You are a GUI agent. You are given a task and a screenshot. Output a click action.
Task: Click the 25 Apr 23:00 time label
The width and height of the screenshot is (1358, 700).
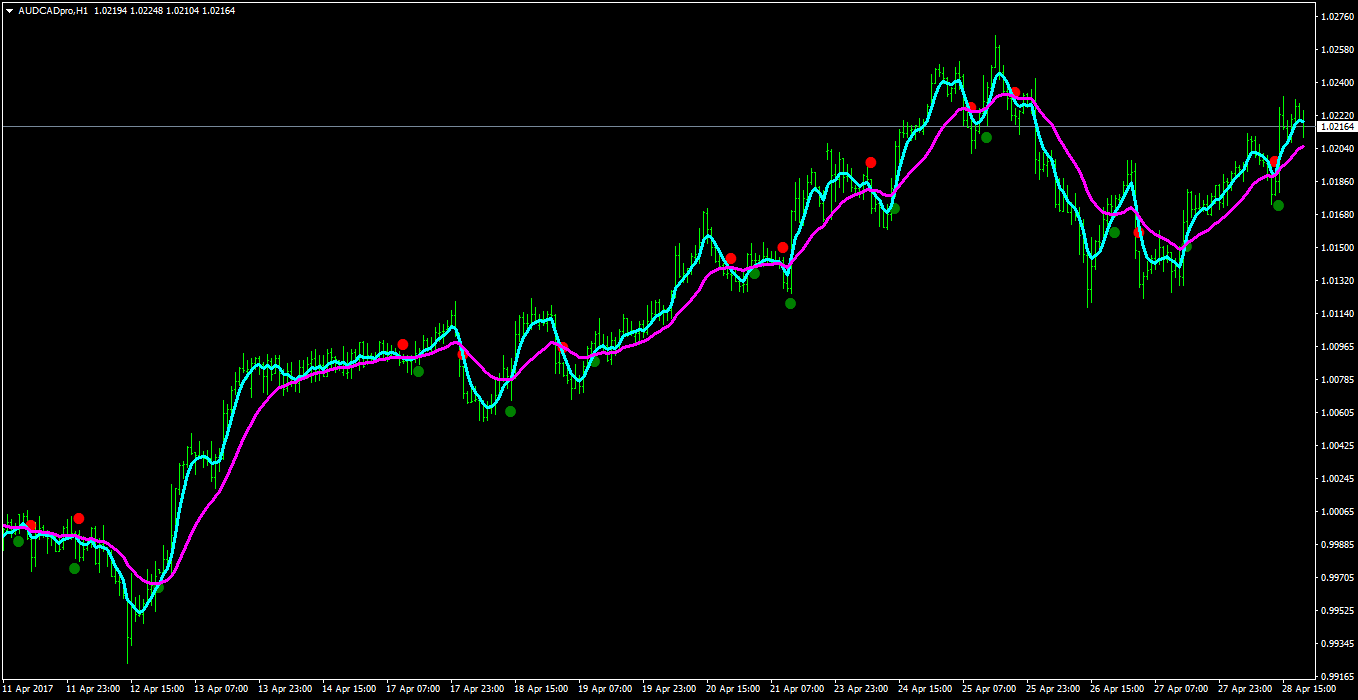pyautogui.click(x=1053, y=689)
